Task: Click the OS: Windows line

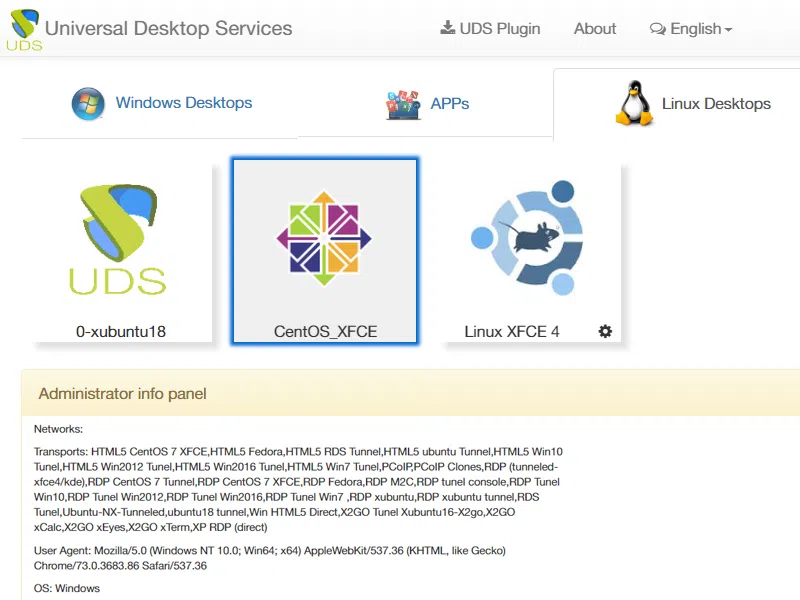Action: 67,588
